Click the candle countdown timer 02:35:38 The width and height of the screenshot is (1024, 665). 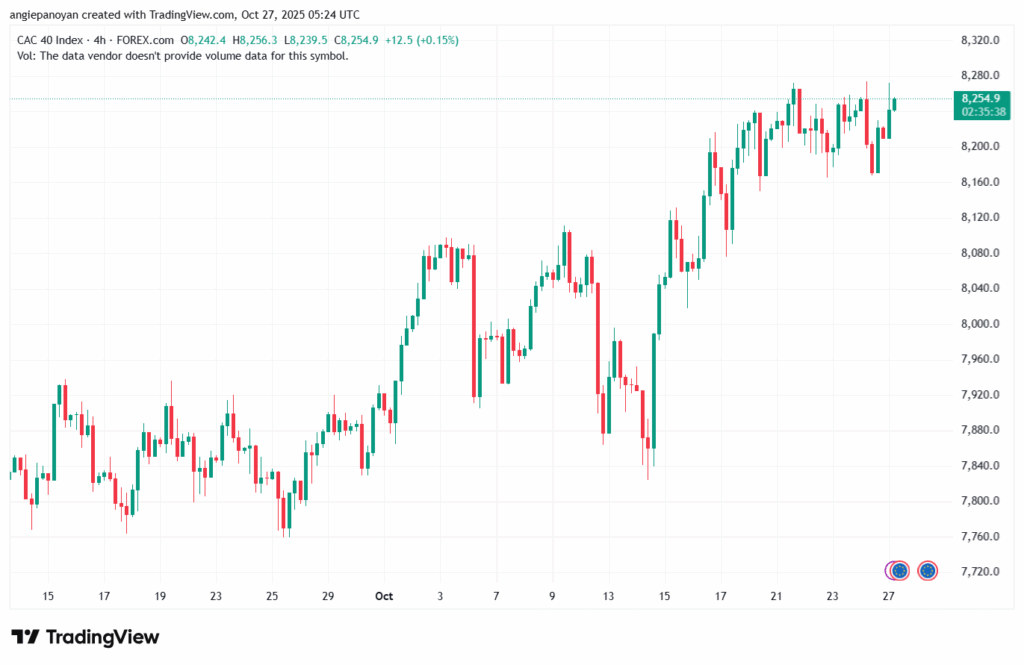click(980, 112)
